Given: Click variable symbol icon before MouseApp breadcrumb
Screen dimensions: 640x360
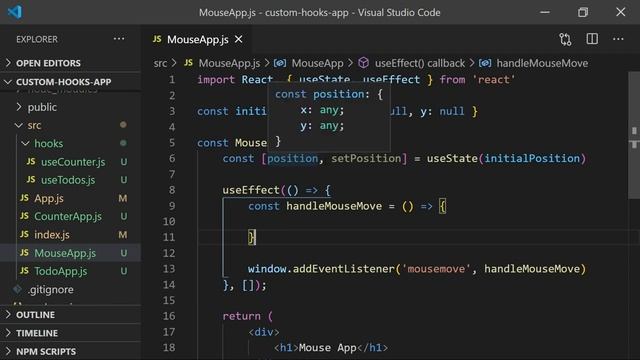Looking at the screenshot, I should click(x=280, y=63).
